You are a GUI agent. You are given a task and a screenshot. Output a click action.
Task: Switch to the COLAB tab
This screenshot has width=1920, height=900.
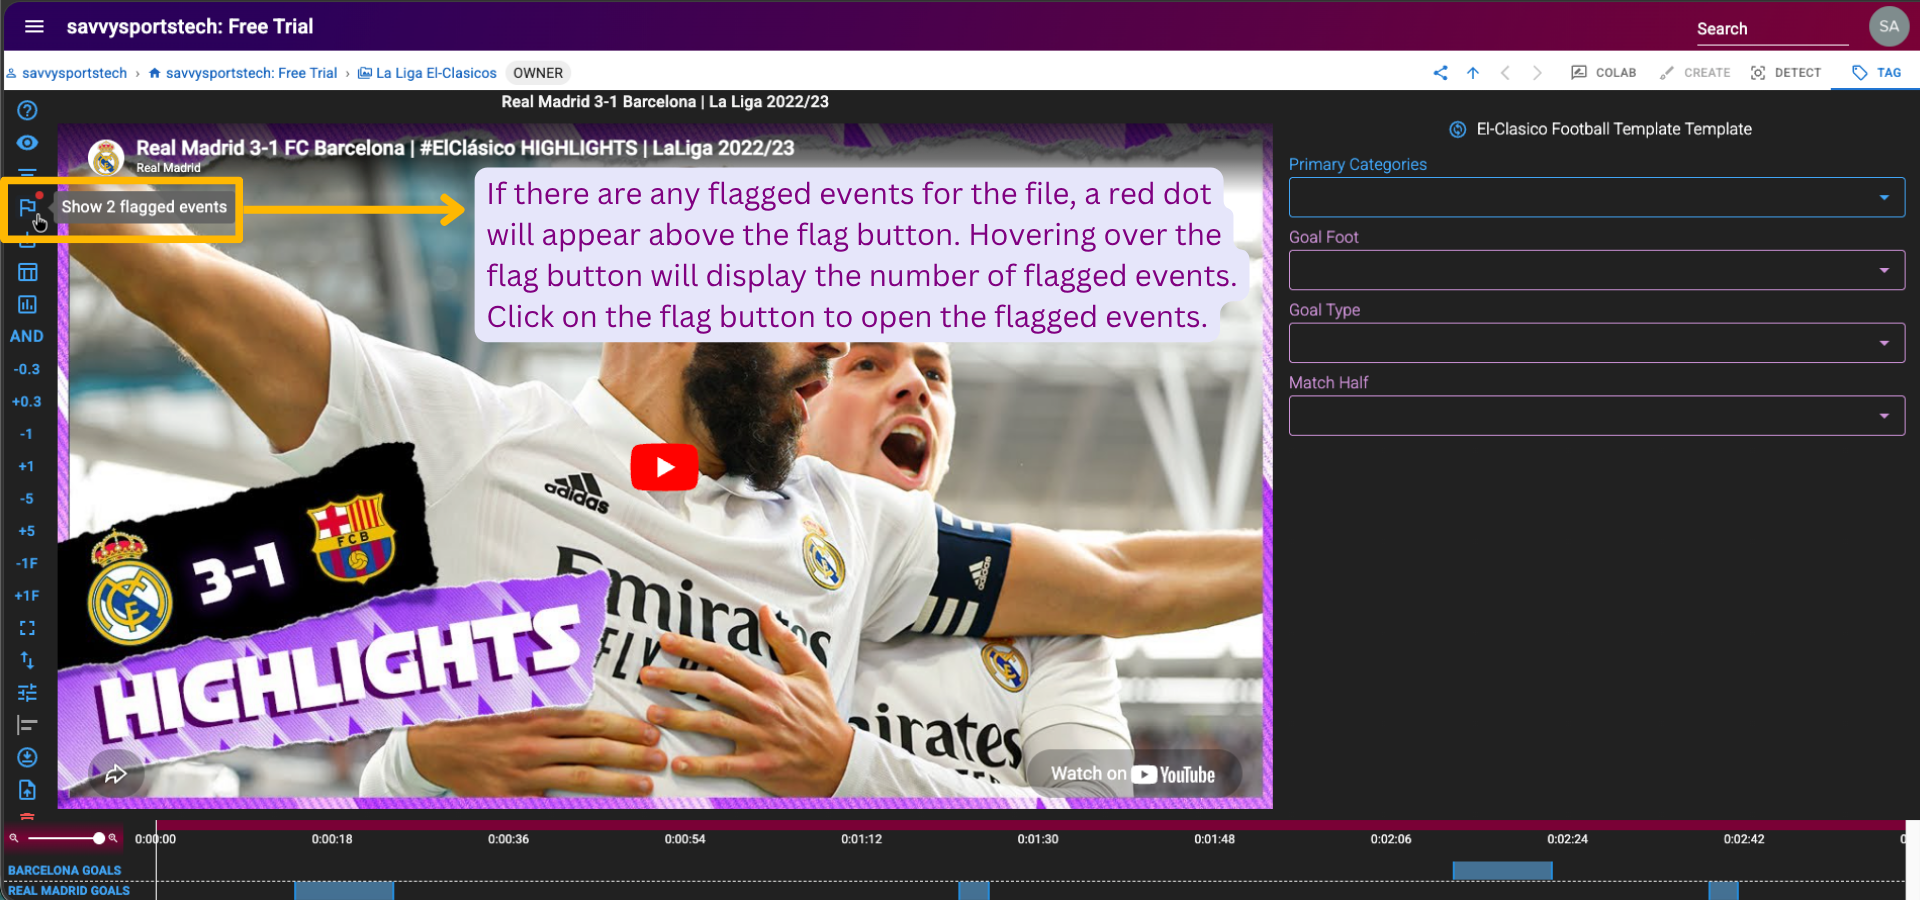tap(1603, 73)
